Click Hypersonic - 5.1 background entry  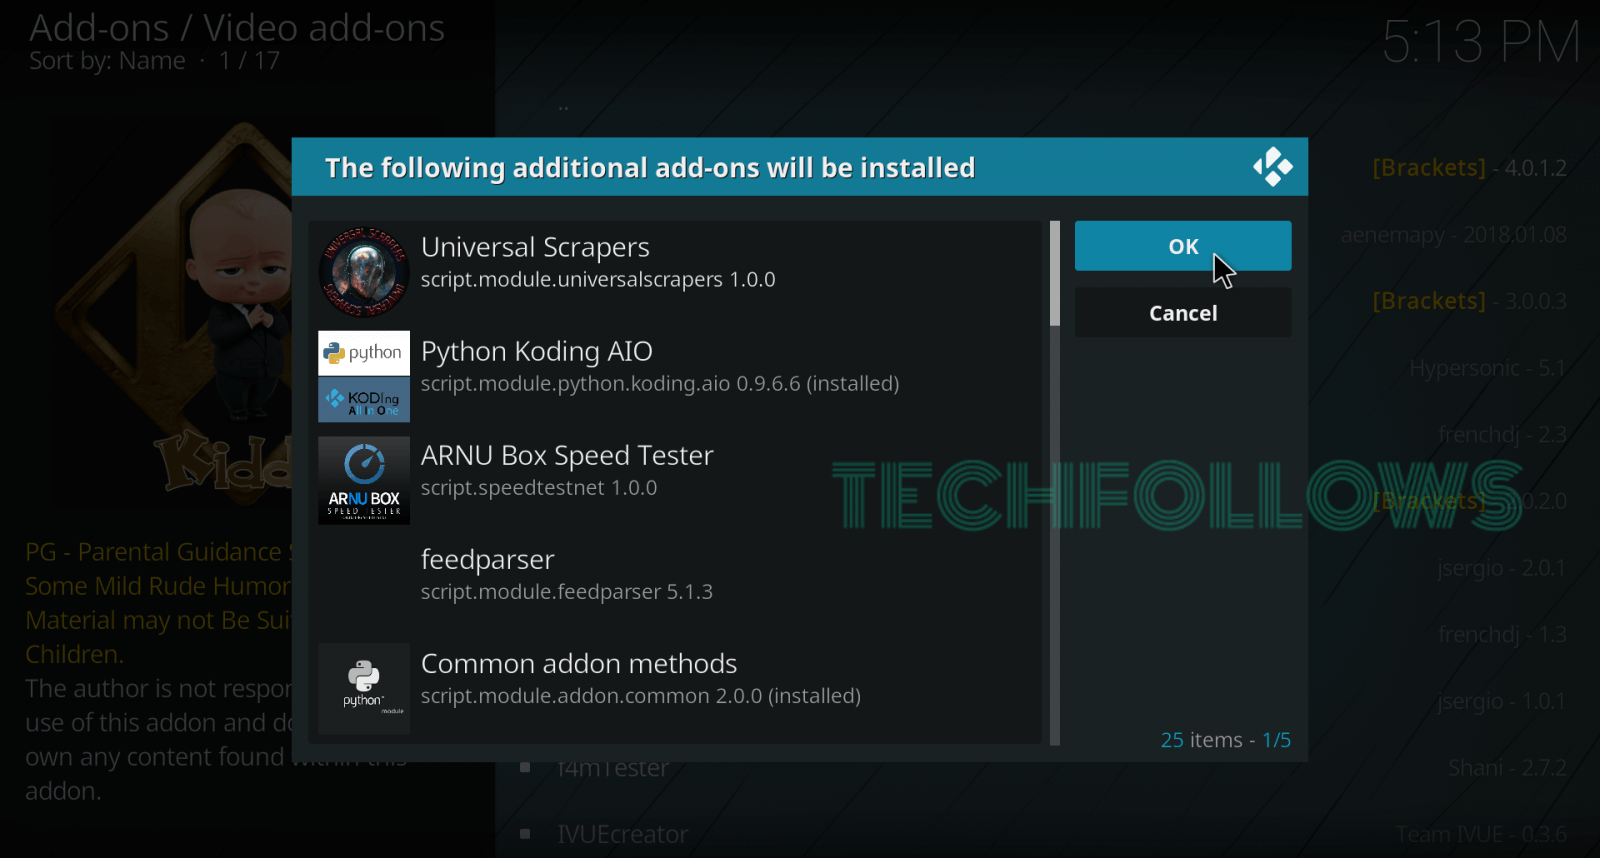point(1488,368)
